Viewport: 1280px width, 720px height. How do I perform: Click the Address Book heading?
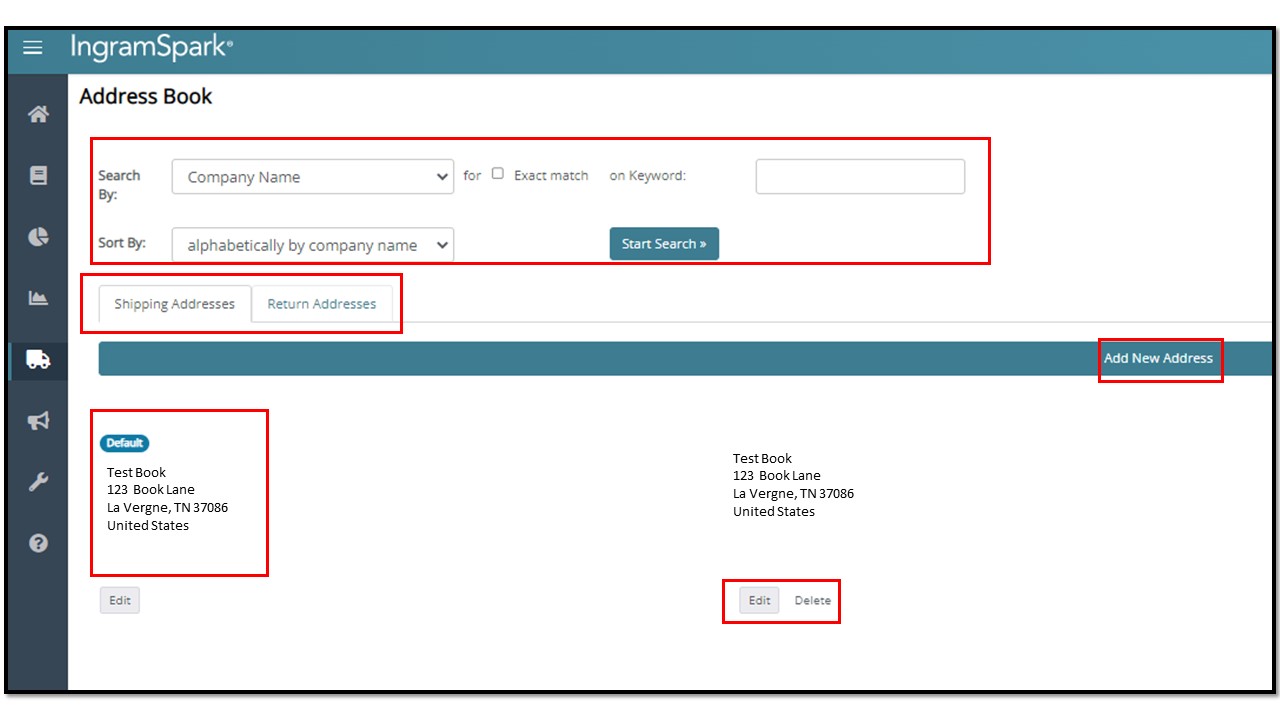[146, 97]
